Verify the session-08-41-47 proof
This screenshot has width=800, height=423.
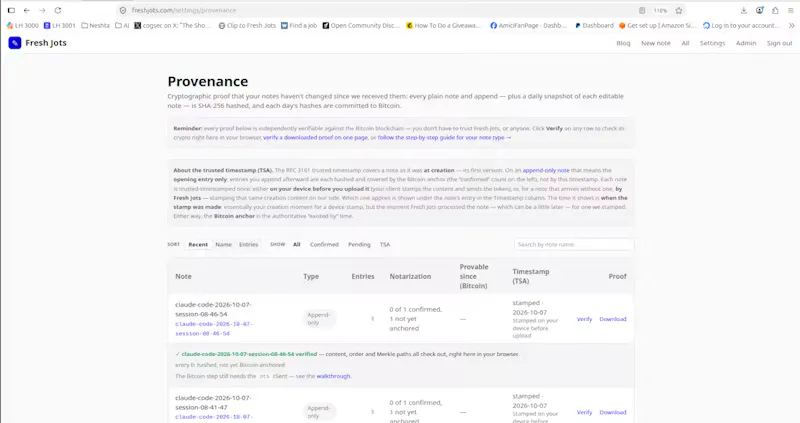coord(584,412)
